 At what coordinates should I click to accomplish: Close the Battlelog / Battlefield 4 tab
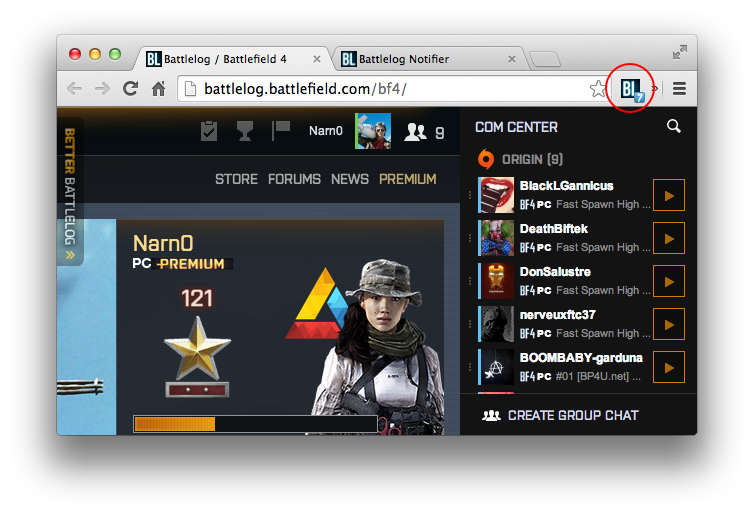tap(317, 59)
